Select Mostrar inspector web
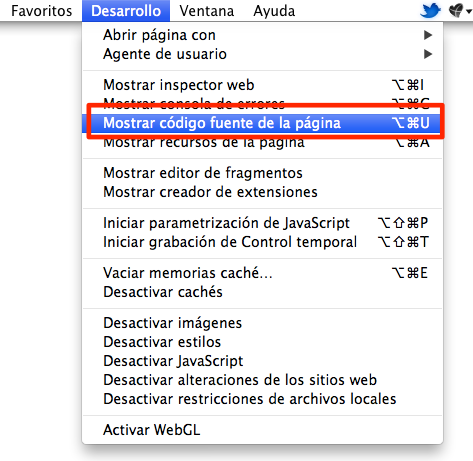This screenshot has height=461, width=473. (263, 85)
